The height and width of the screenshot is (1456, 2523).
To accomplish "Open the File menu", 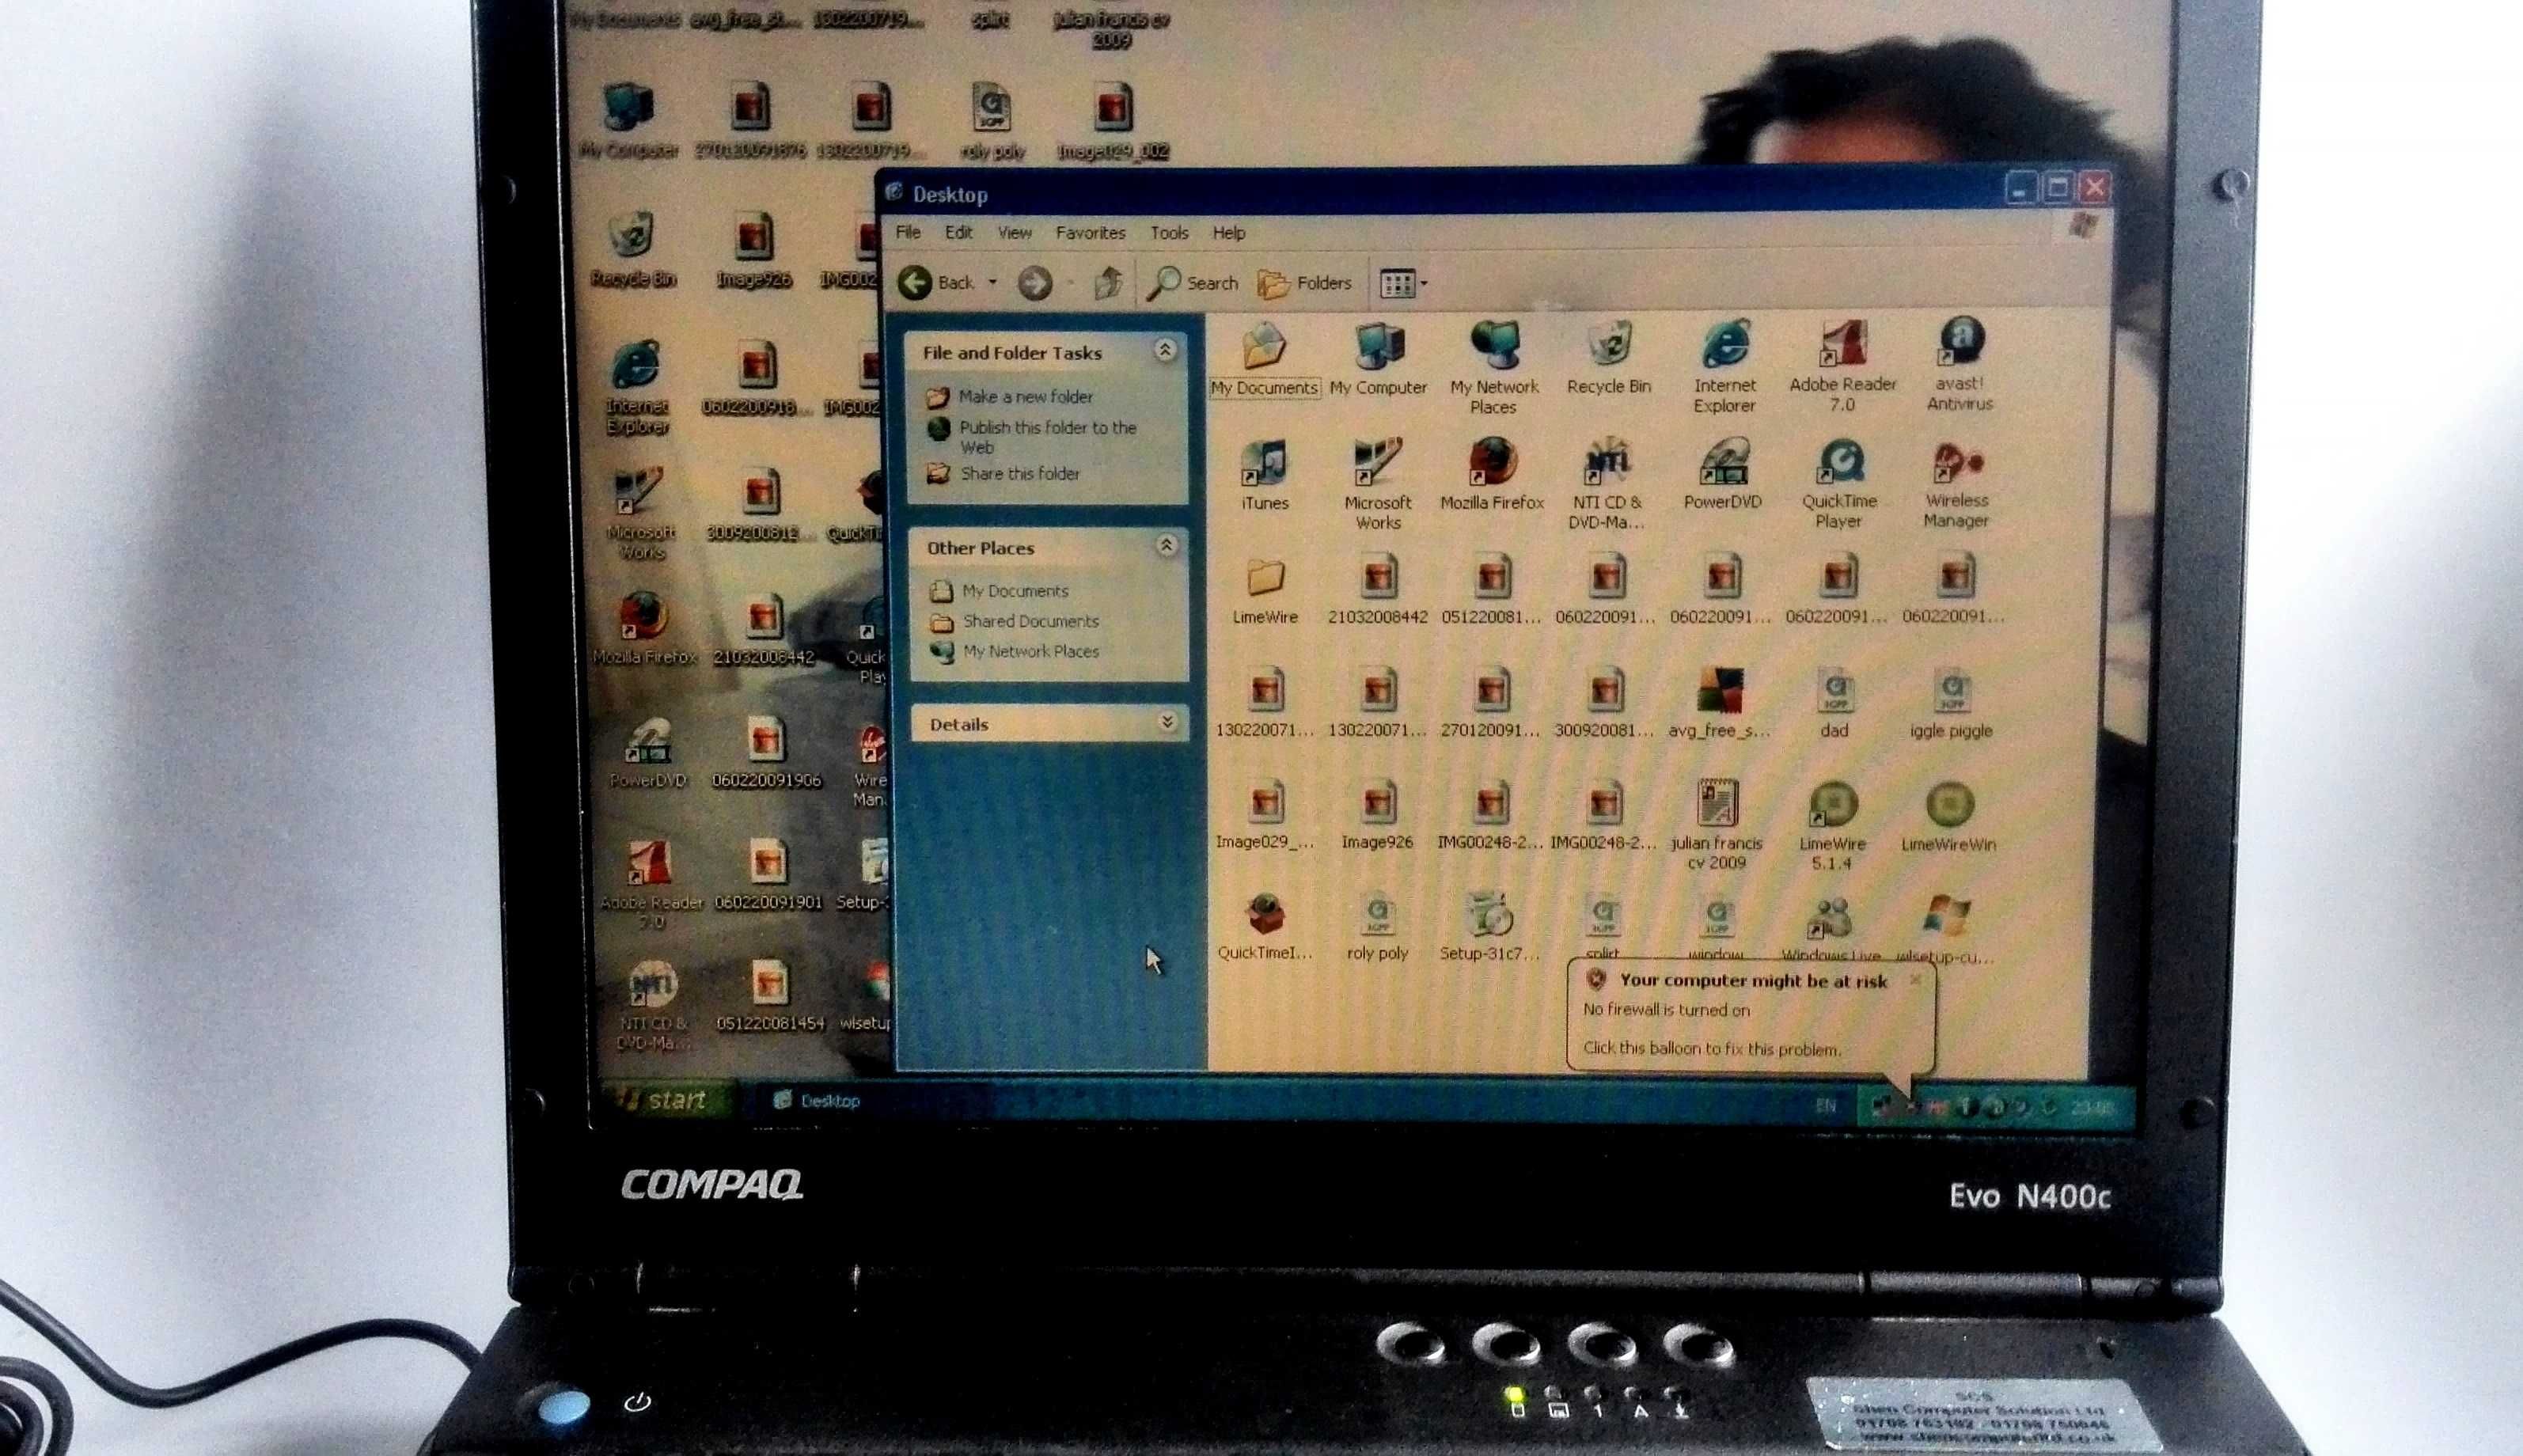I will pyautogui.click(x=907, y=232).
